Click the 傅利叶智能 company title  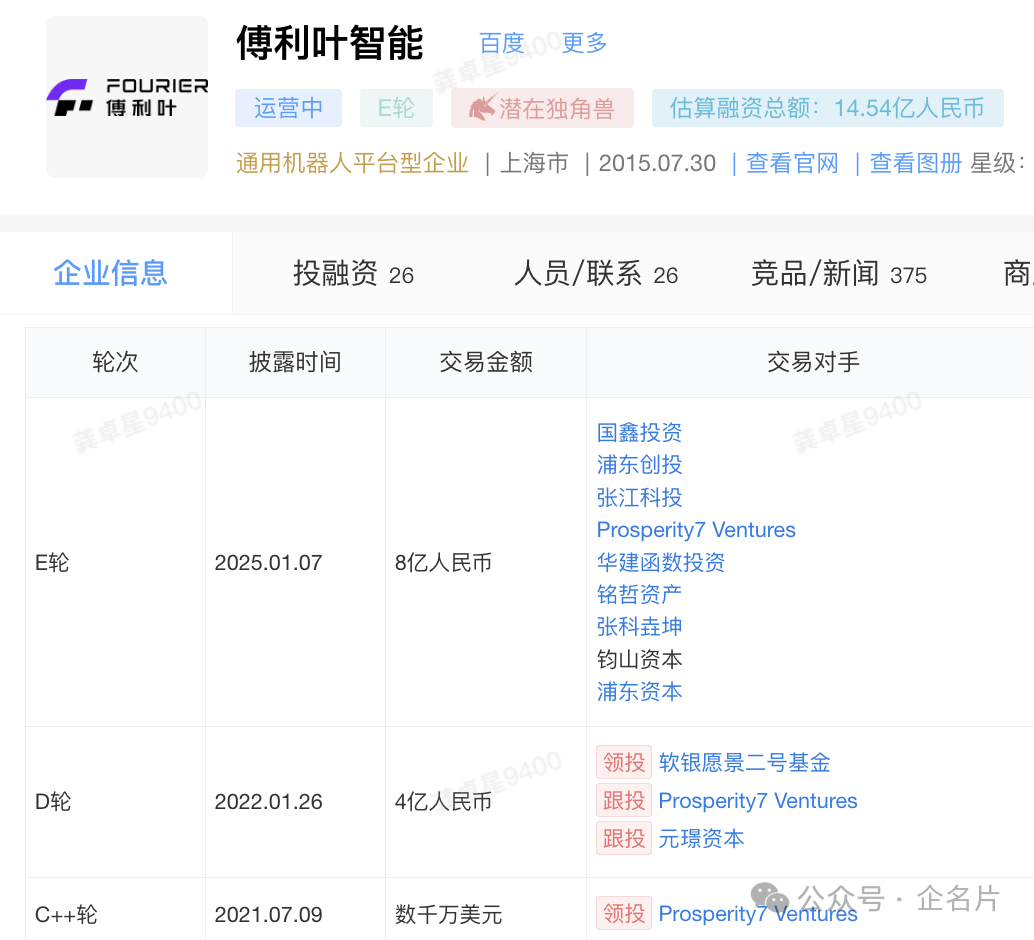[x=330, y=44]
